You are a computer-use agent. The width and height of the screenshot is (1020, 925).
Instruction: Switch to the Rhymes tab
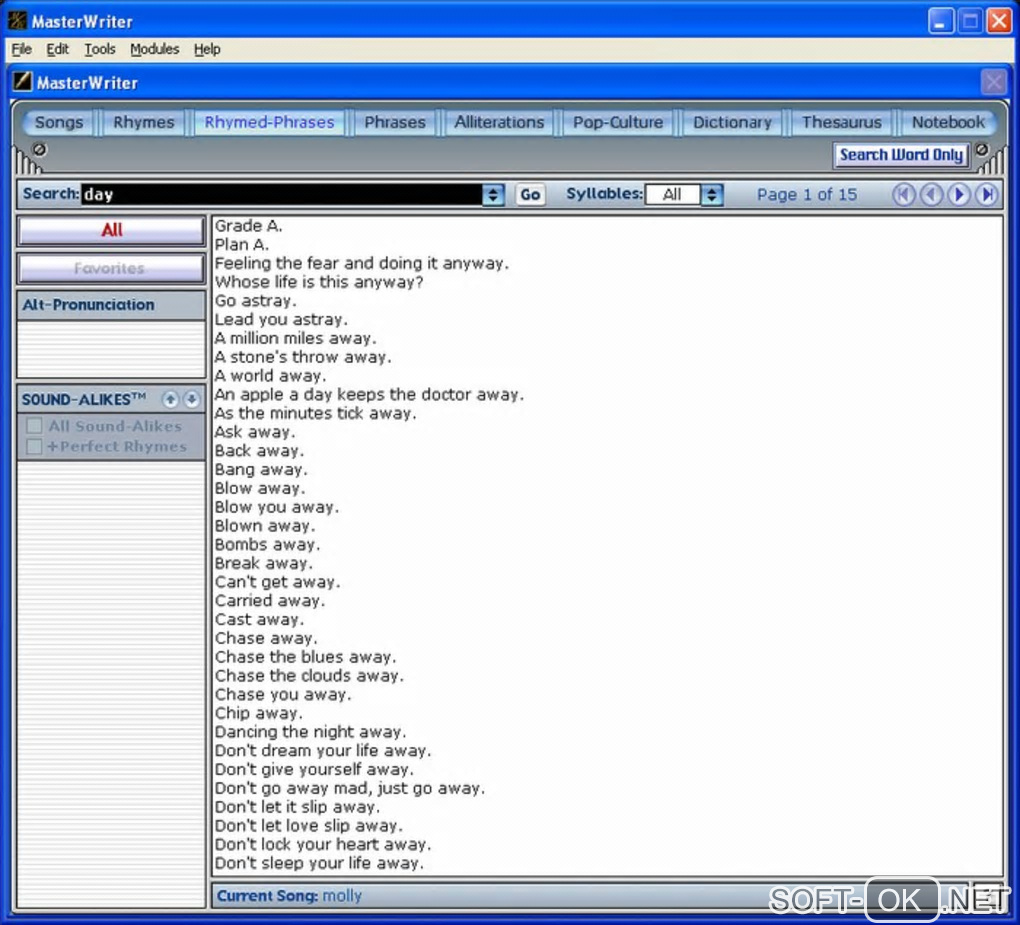pyautogui.click(x=144, y=122)
